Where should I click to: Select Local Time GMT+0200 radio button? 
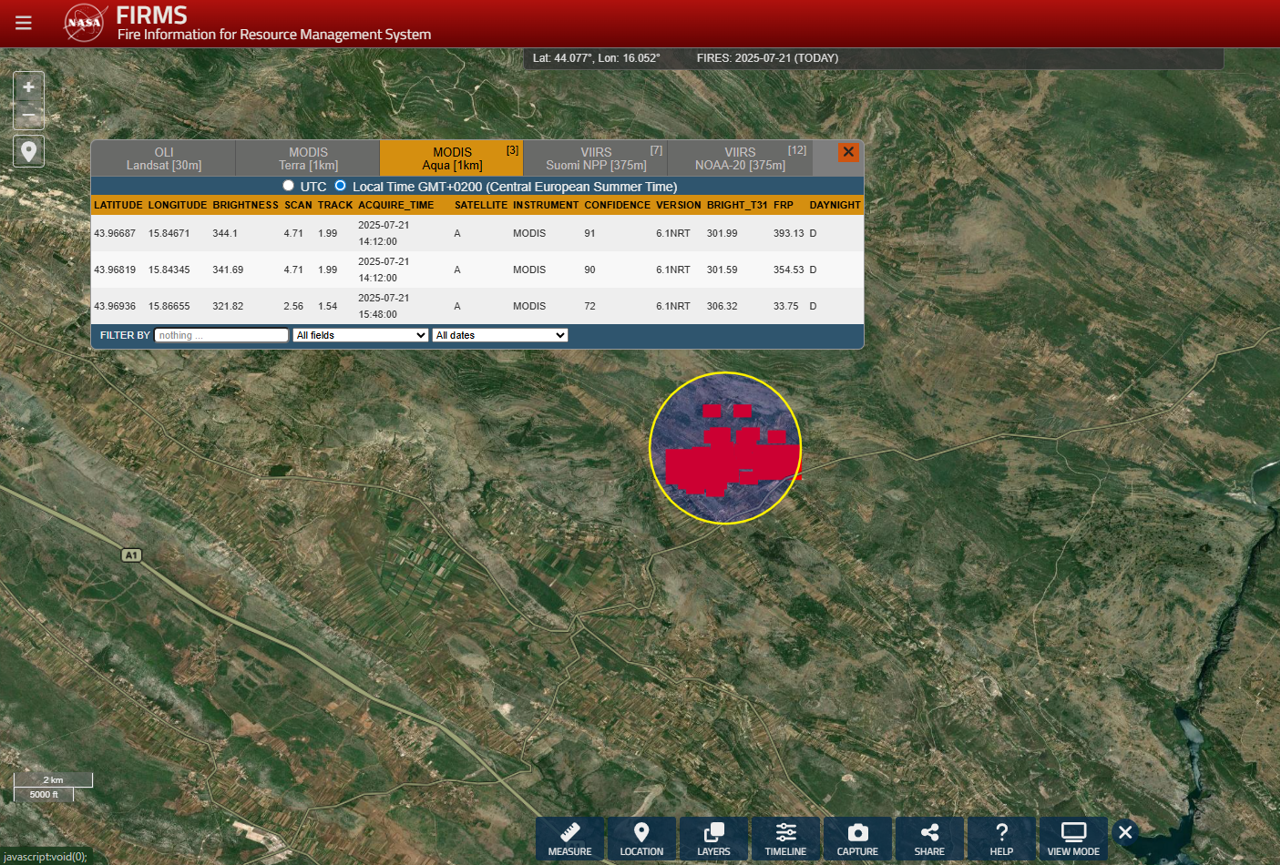(341, 186)
